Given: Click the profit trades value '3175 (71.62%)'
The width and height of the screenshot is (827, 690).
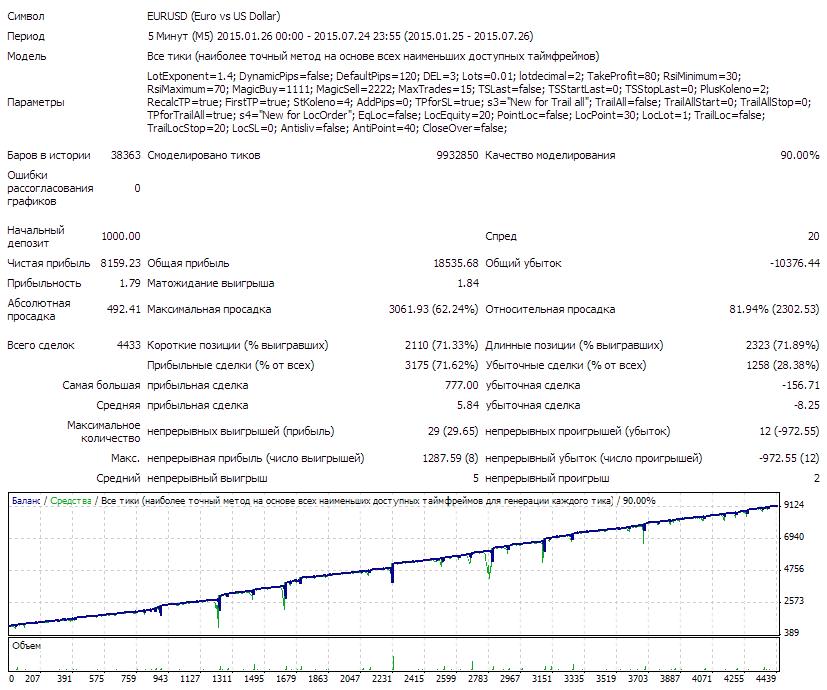Looking at the screenshot, I should tap(441, 366).
